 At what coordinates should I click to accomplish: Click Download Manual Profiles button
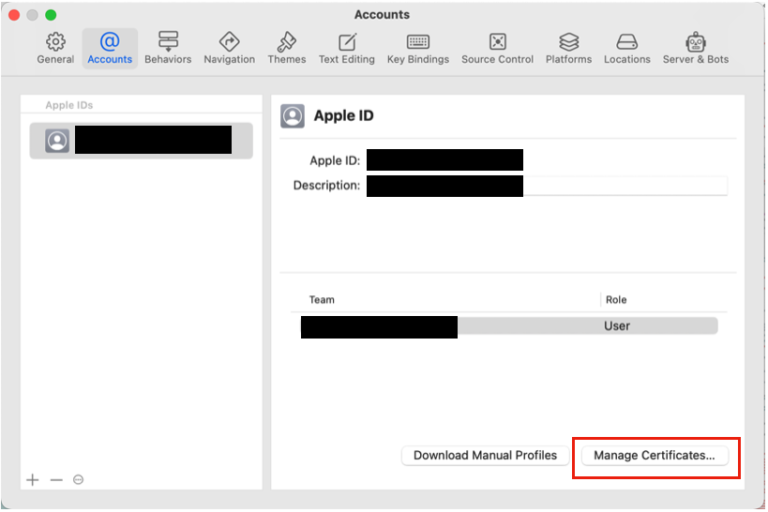485,455
